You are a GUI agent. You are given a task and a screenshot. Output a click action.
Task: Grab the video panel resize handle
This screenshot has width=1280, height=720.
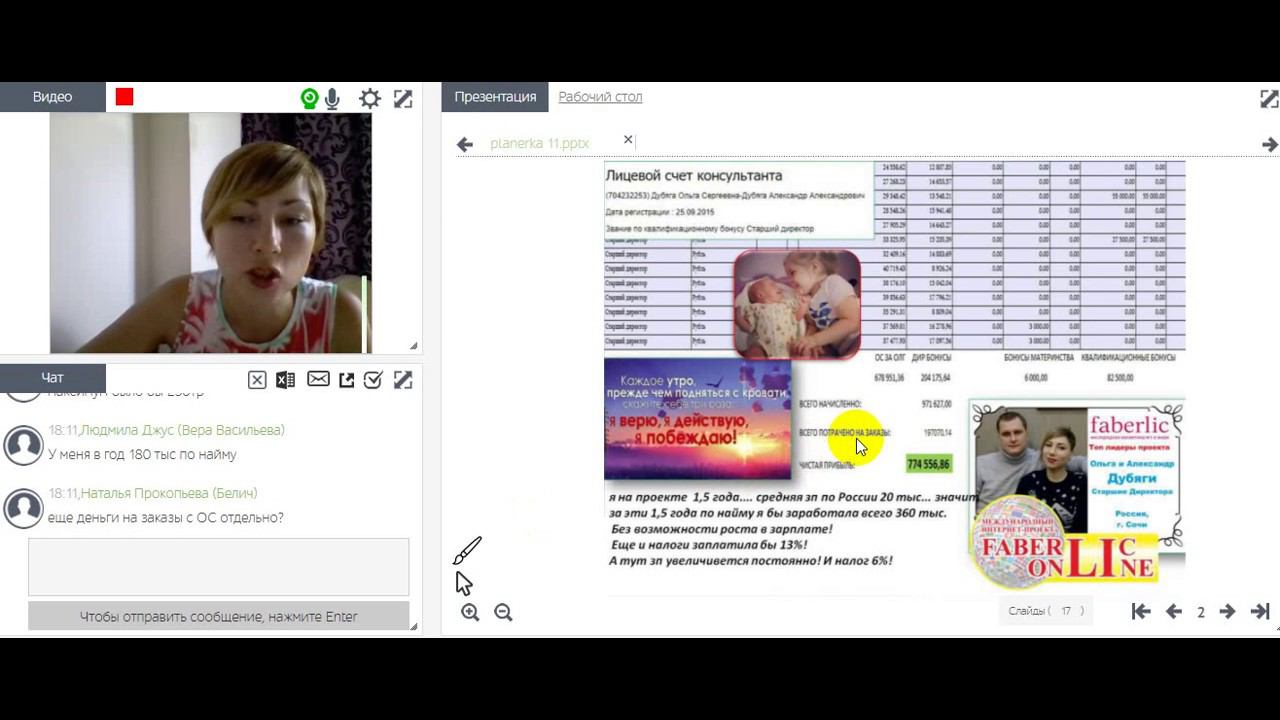pos(413,346)
